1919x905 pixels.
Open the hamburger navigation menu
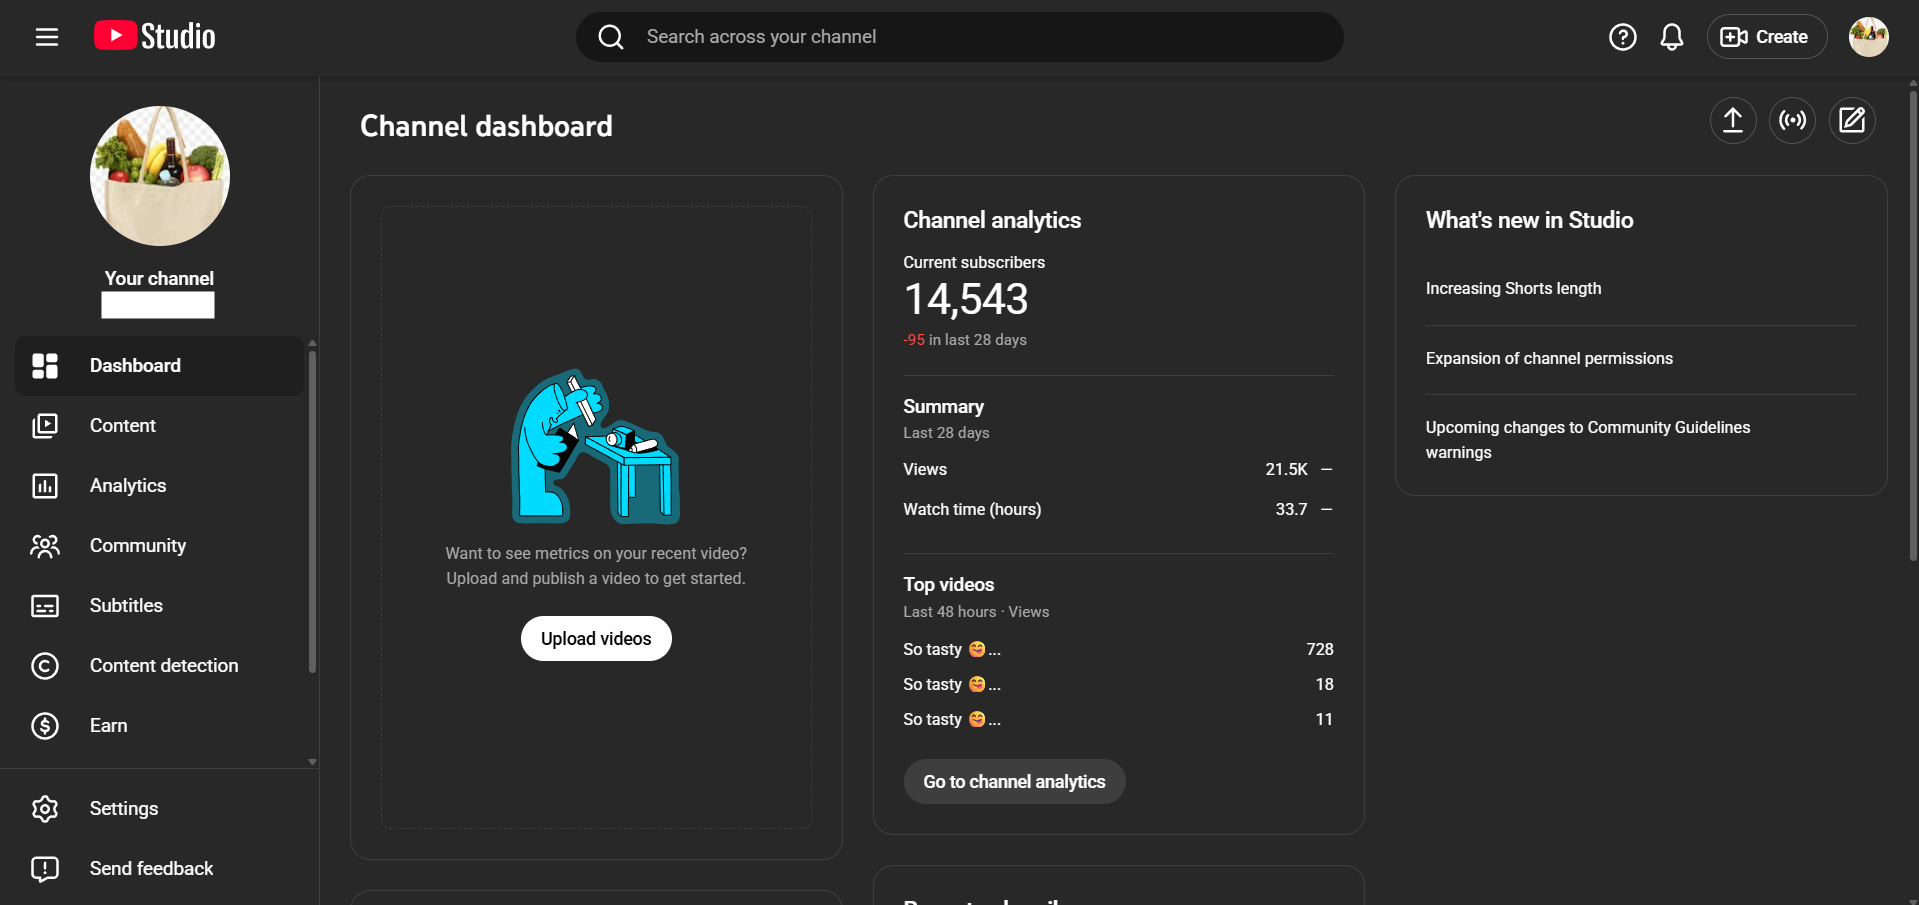coord(47,37)
